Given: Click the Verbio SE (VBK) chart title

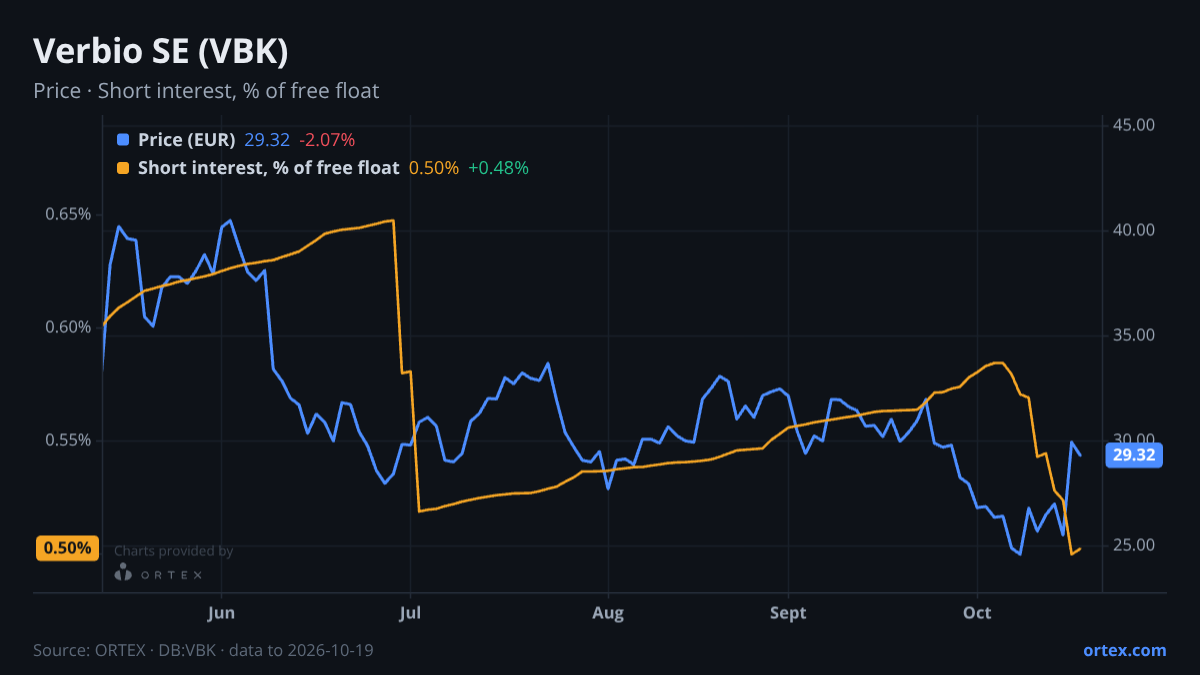Looking at the screenshot, I should pos(161,51).
